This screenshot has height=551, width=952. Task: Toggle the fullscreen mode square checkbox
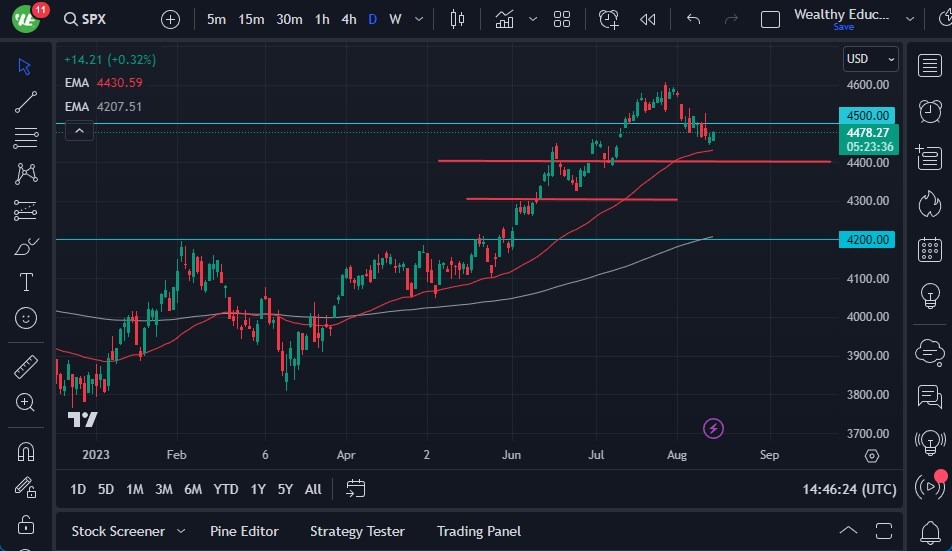pyautogui.click(x=770, y=19)
